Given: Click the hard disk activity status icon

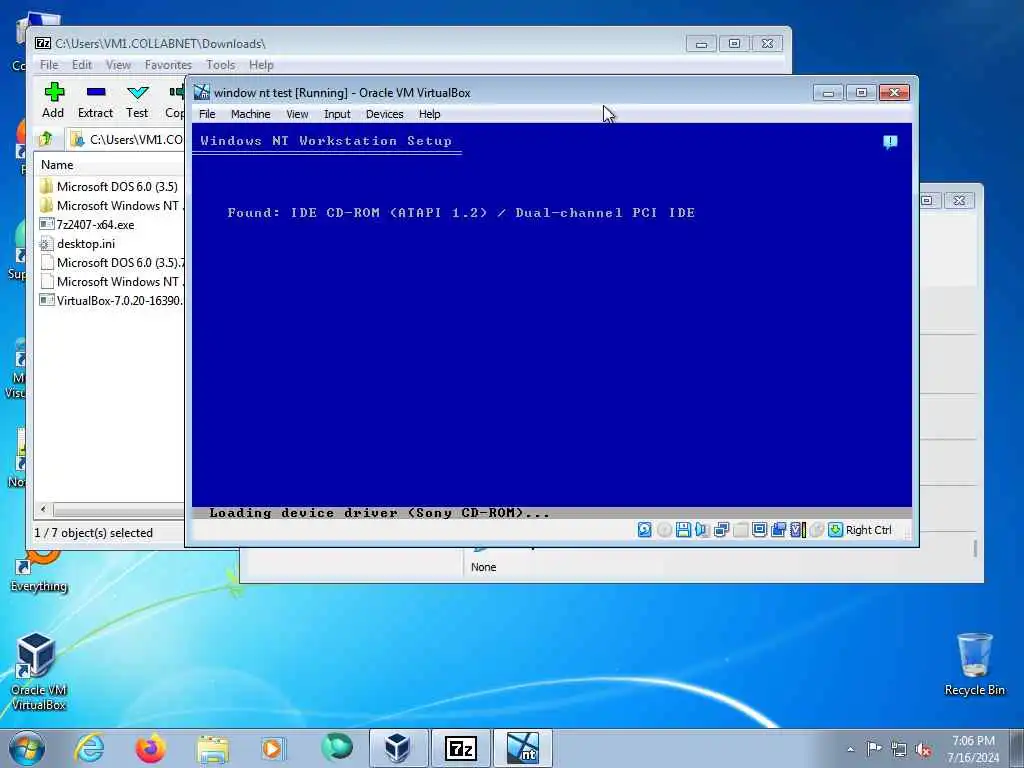Looking at the screenshot, I should [x=645, y=530].
